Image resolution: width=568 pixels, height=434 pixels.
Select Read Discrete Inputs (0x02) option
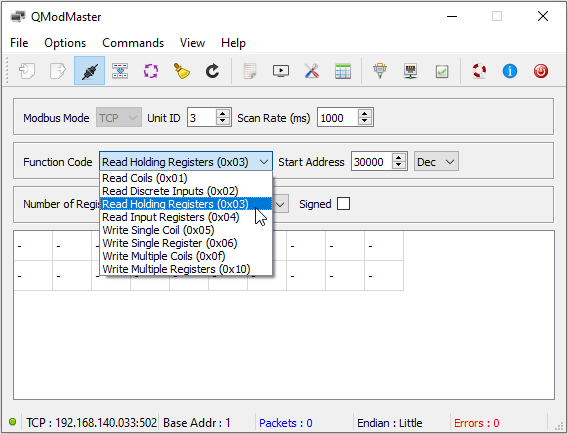(186, 191)
